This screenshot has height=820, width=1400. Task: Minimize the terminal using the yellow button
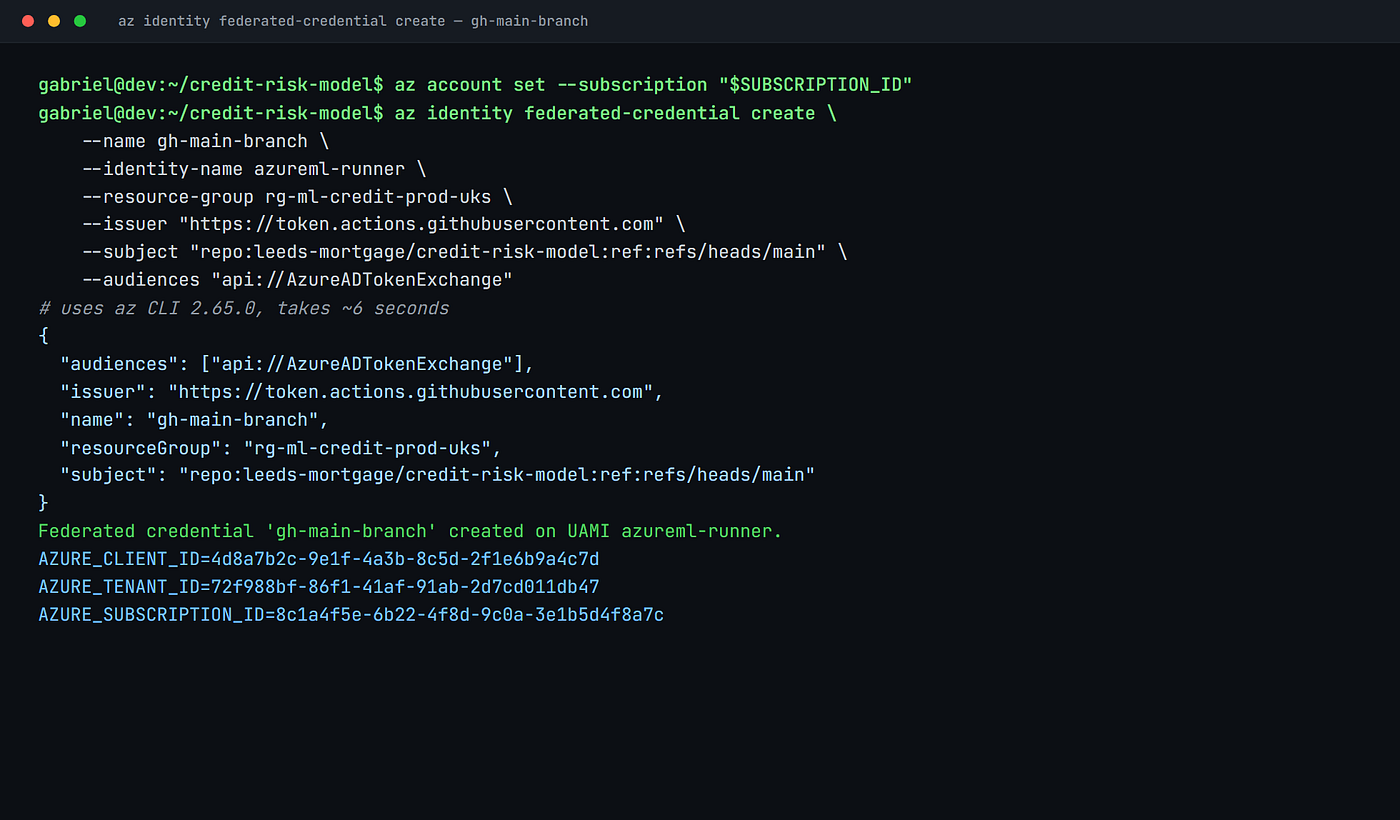pyautogui.click(x=54, y=21)
